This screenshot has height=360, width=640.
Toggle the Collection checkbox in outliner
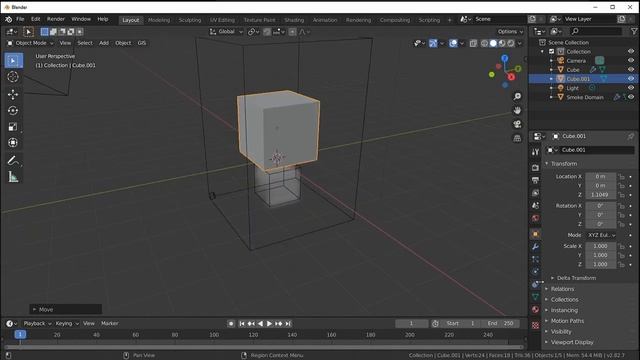point(551,51)
